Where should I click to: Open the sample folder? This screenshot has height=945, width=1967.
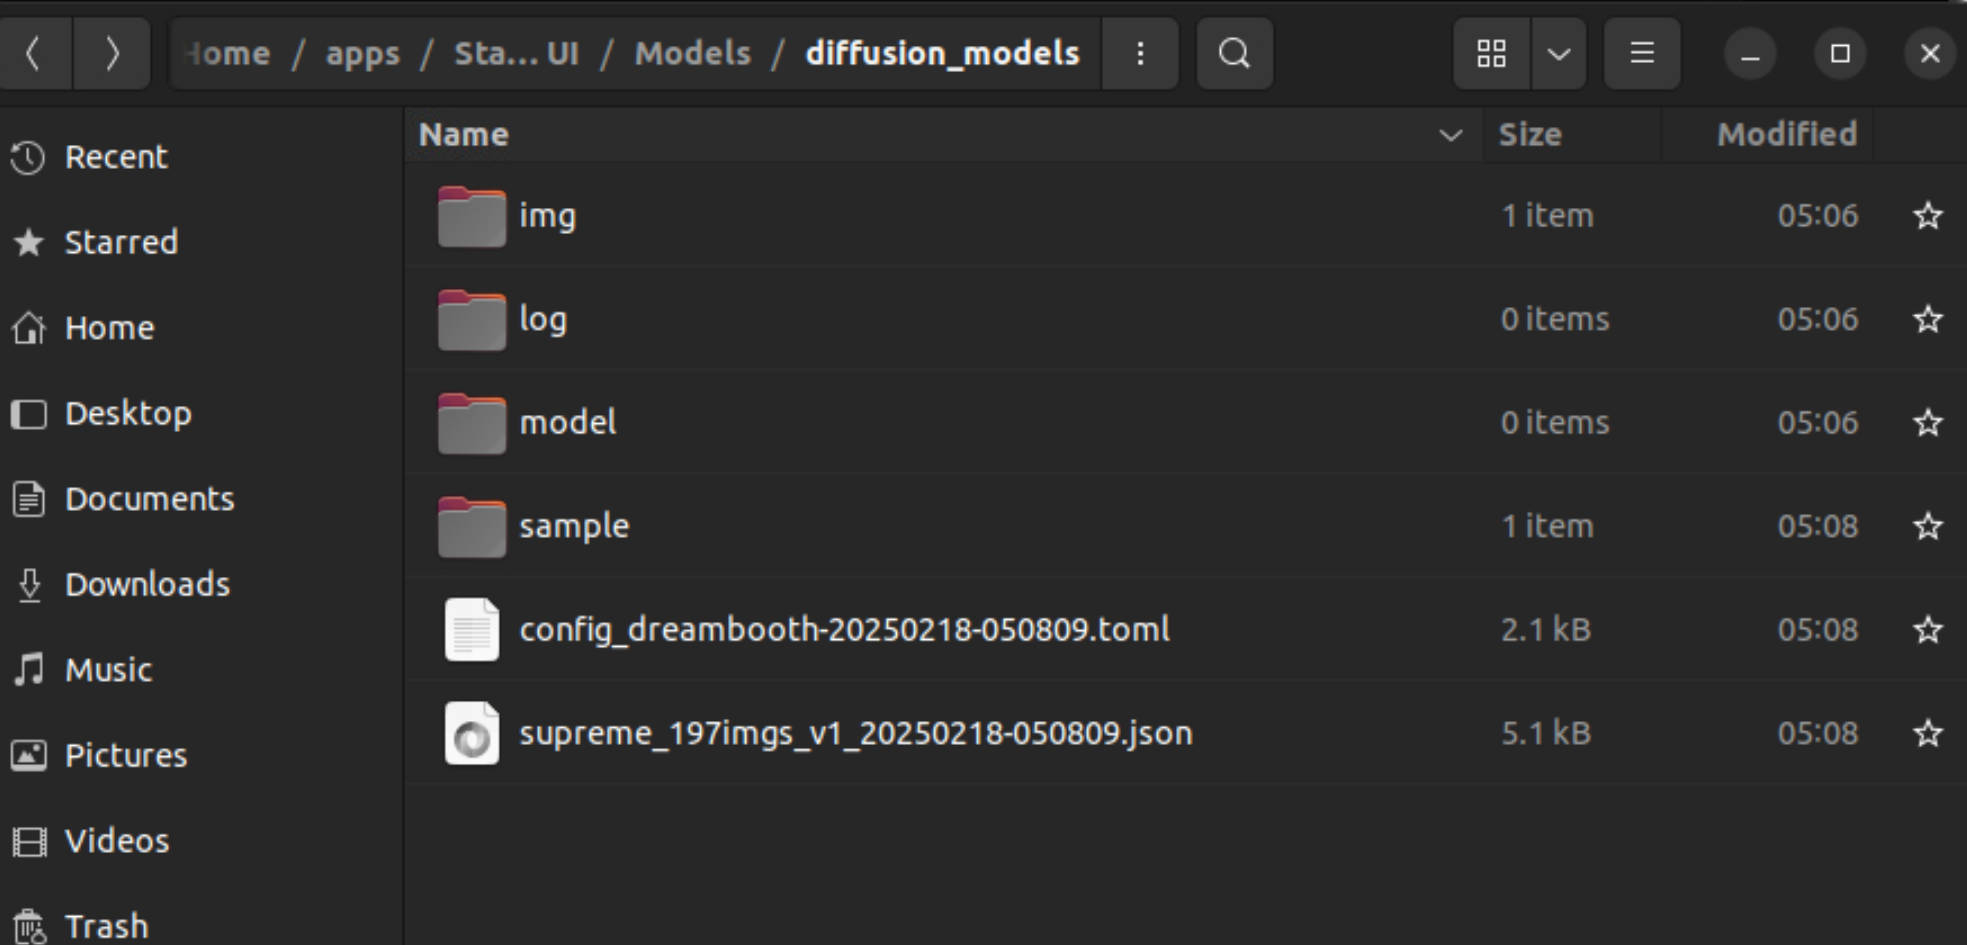click(x=574, y=525)
